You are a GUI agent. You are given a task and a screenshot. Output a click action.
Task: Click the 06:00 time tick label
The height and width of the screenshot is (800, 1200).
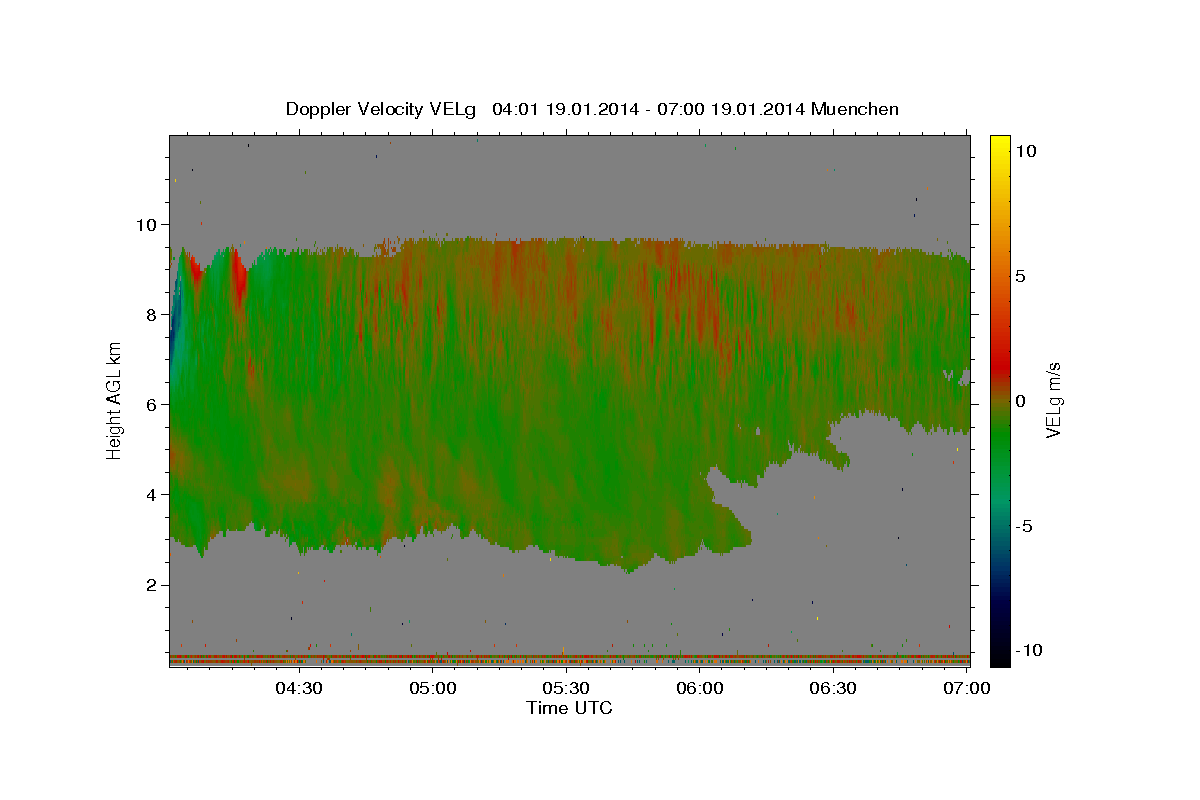(699, 688)
